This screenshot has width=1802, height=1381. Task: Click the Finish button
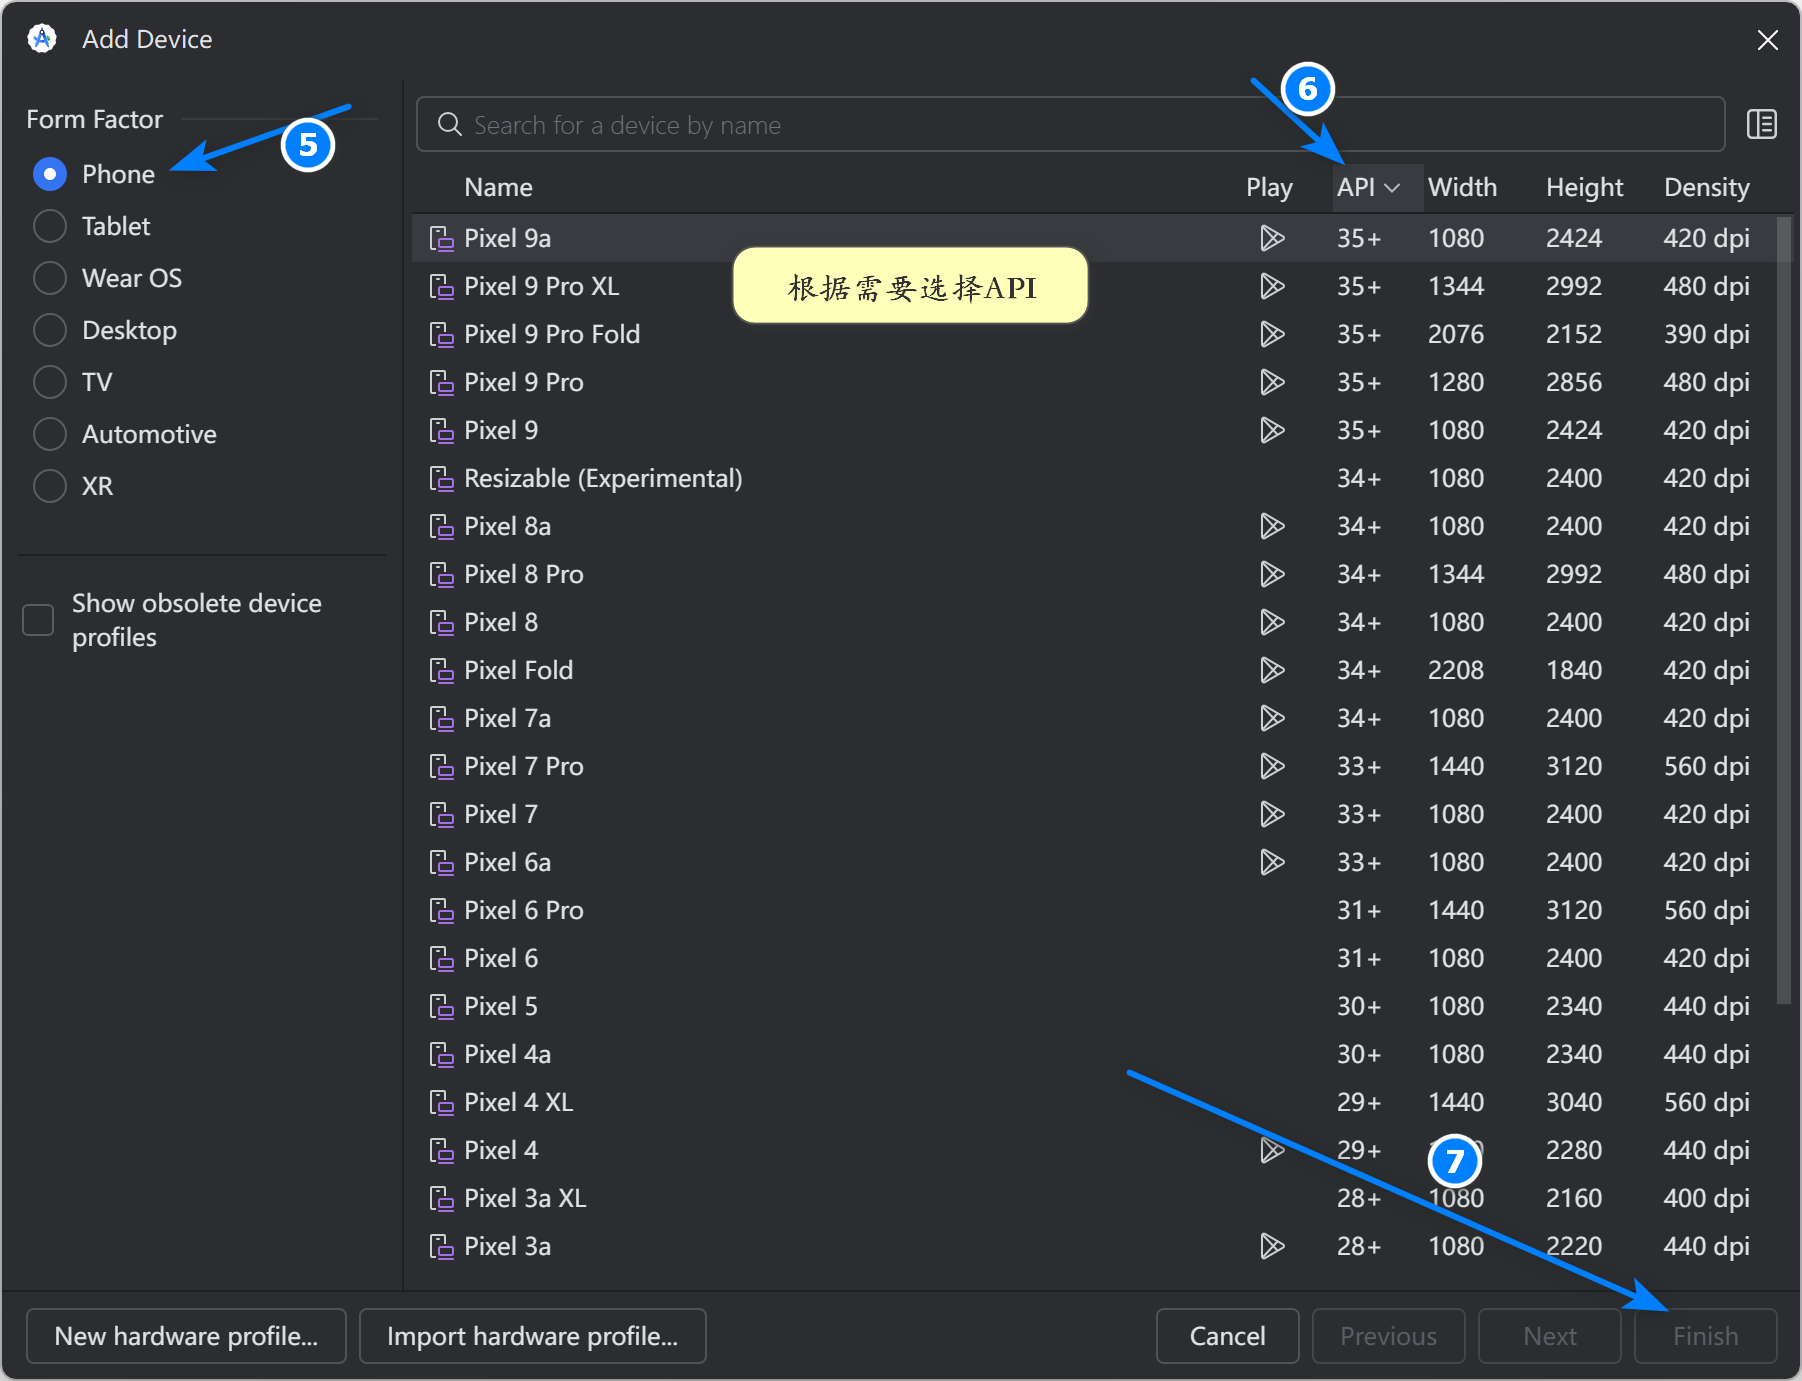point(1705,1336)
